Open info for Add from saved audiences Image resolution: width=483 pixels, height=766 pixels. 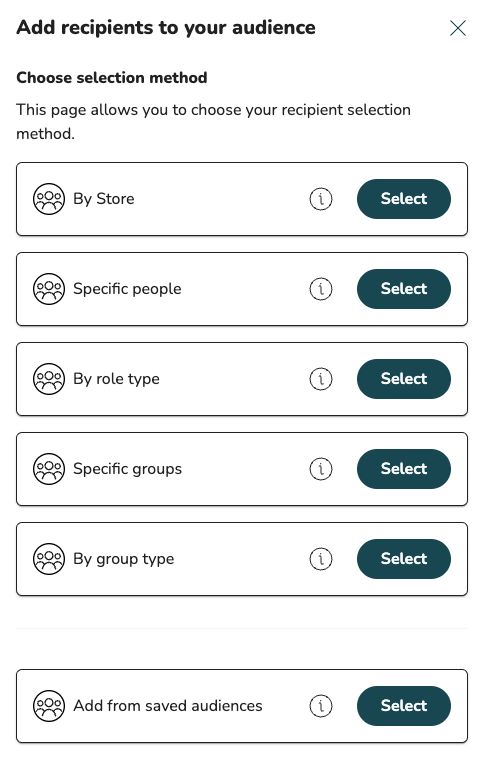(321, 705)
